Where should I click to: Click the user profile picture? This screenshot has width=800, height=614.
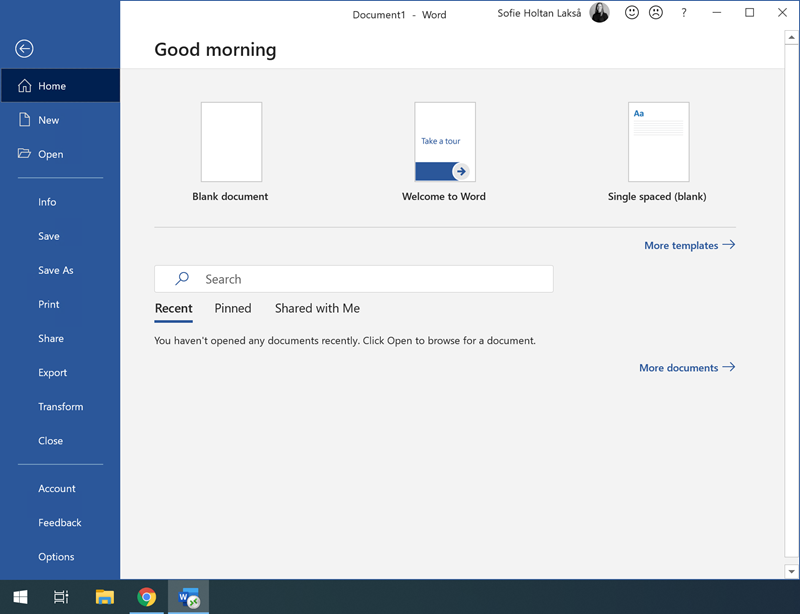pos(599,12)
